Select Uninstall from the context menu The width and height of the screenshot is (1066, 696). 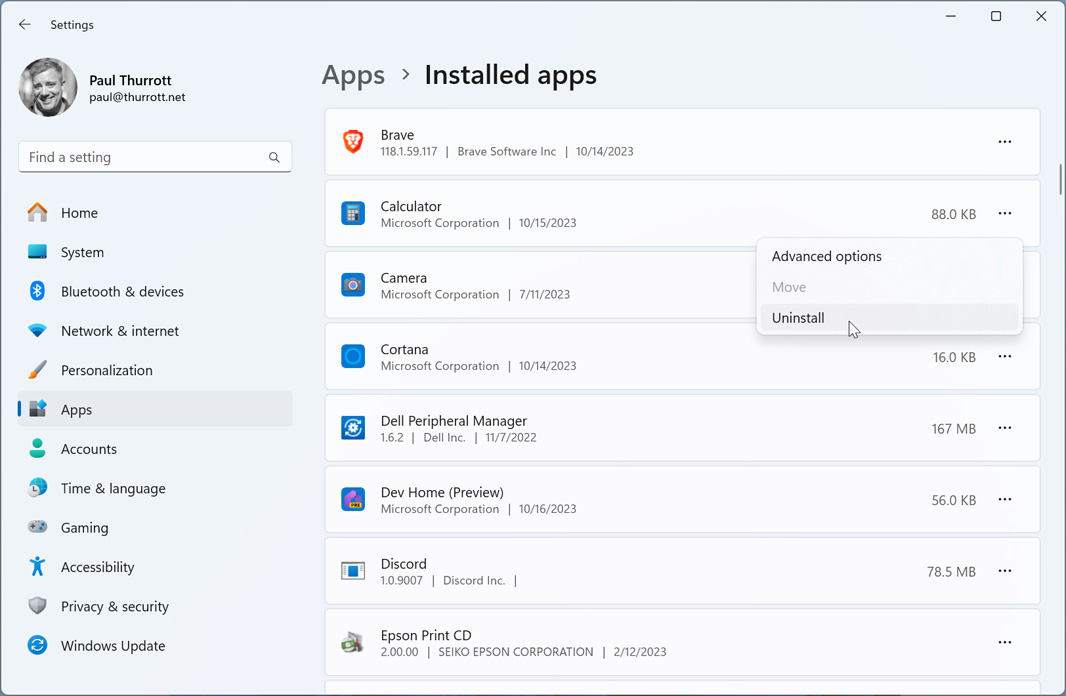[x=798, y=318]
